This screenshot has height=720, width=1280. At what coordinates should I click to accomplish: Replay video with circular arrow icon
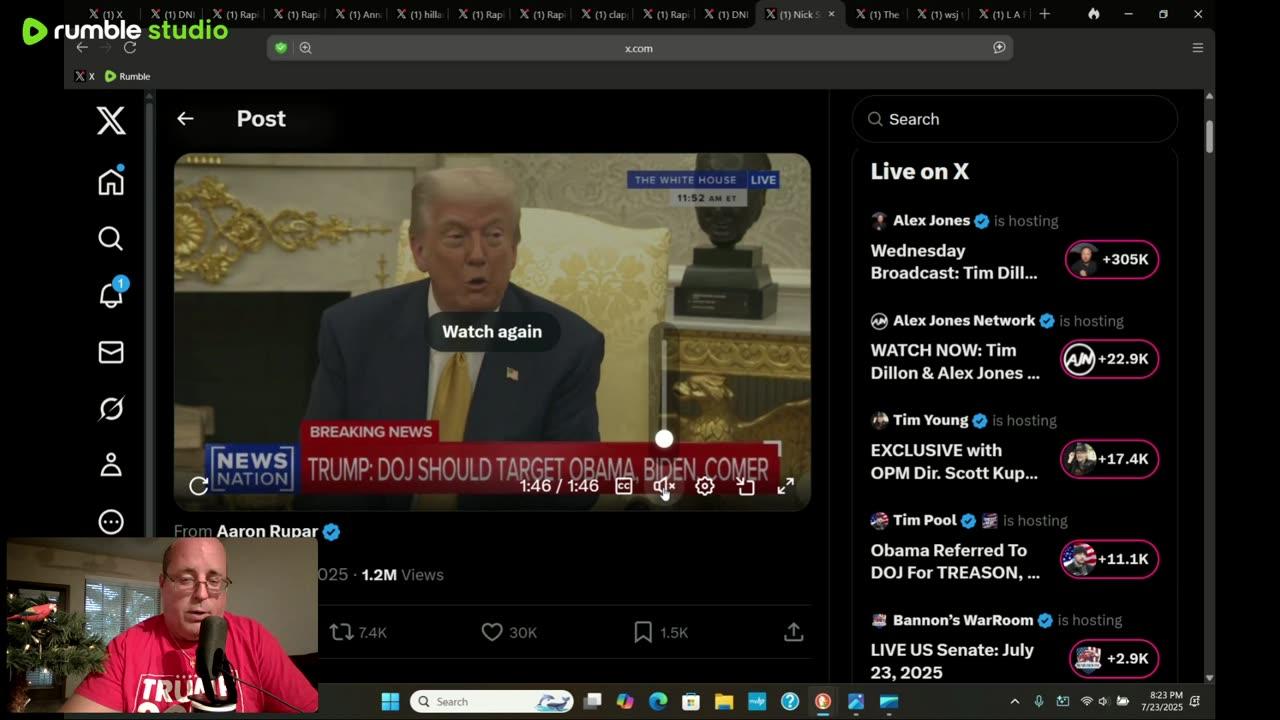click(x=199, y=486)
